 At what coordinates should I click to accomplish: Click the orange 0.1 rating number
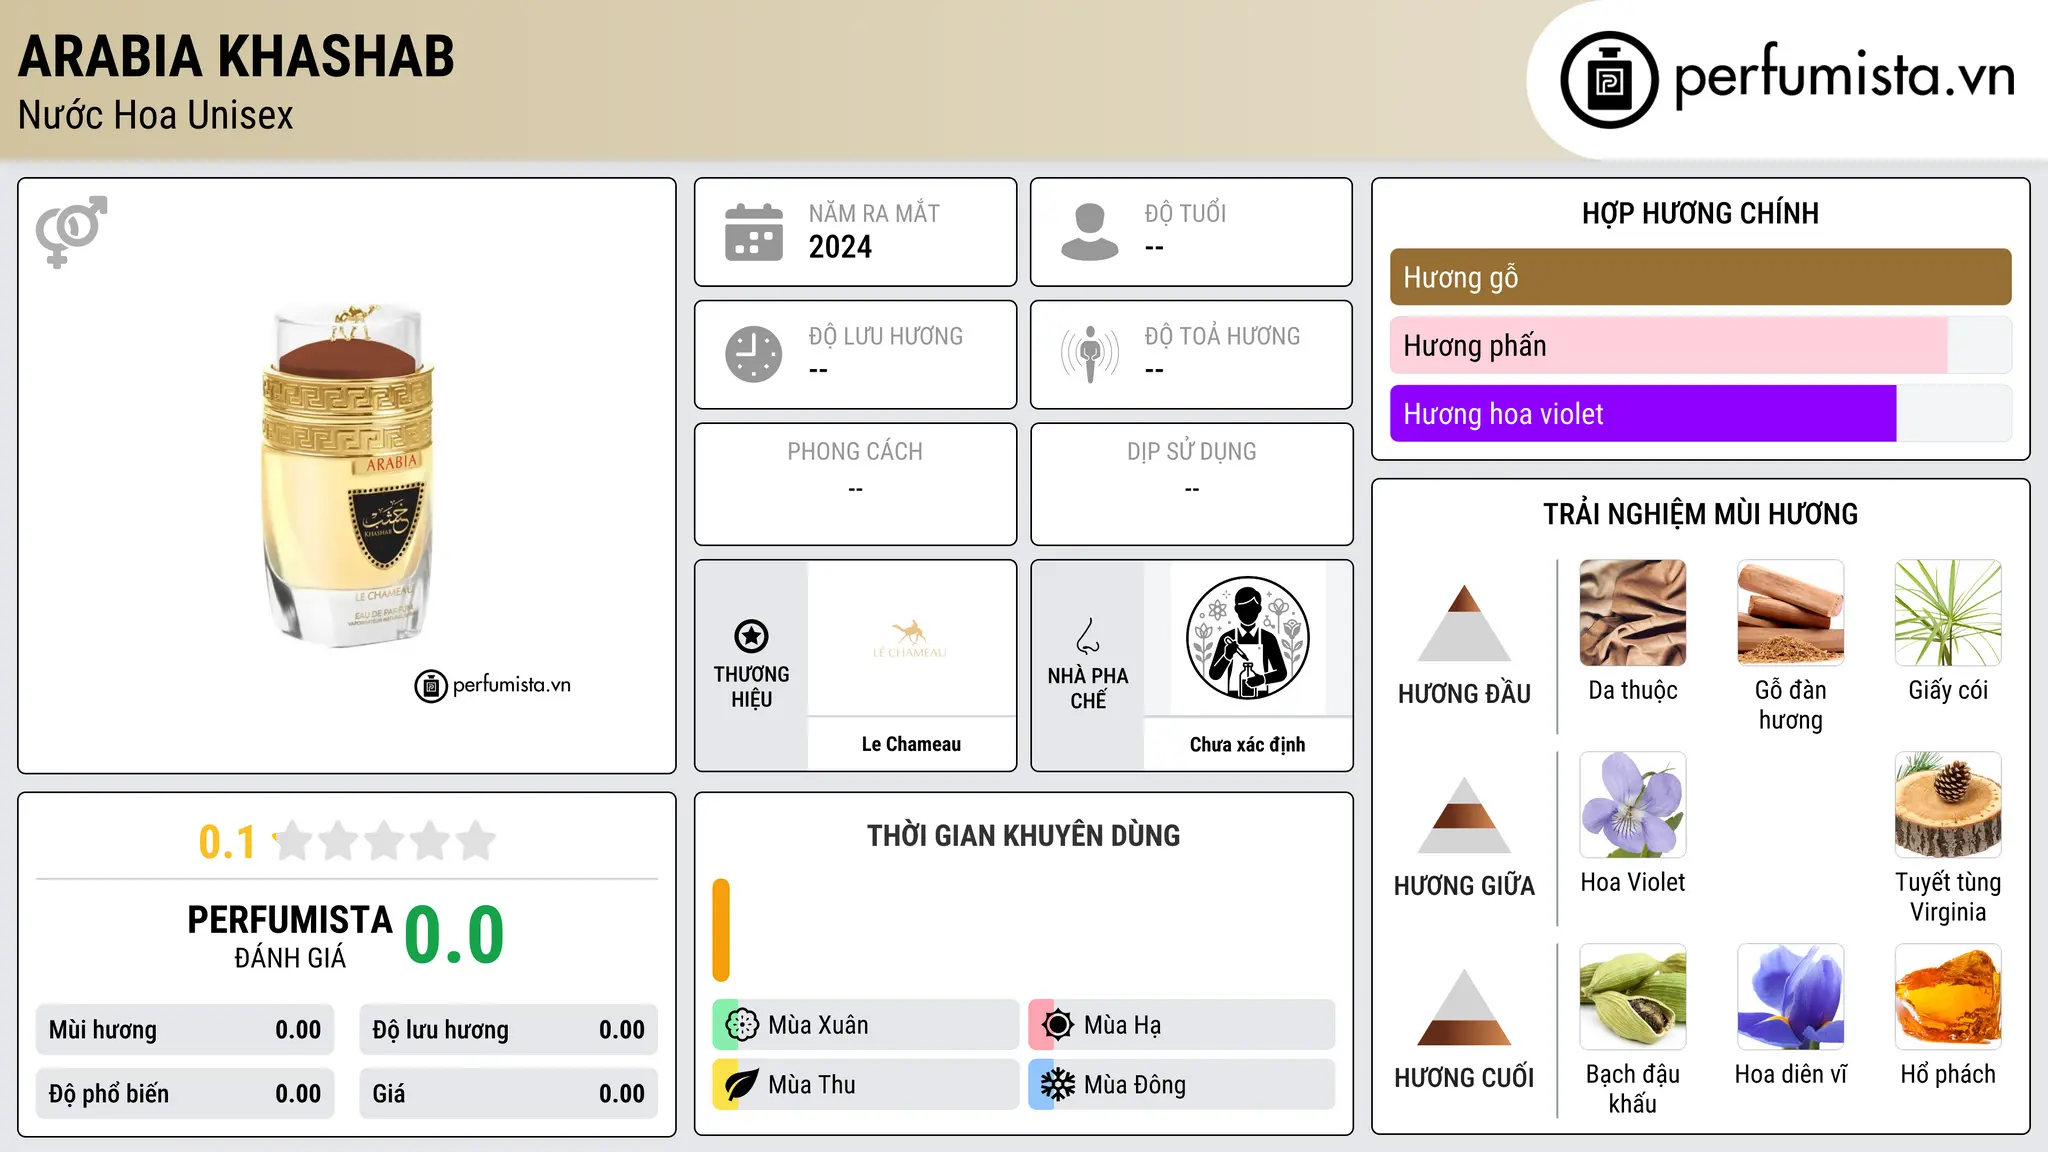pos(227,842)
